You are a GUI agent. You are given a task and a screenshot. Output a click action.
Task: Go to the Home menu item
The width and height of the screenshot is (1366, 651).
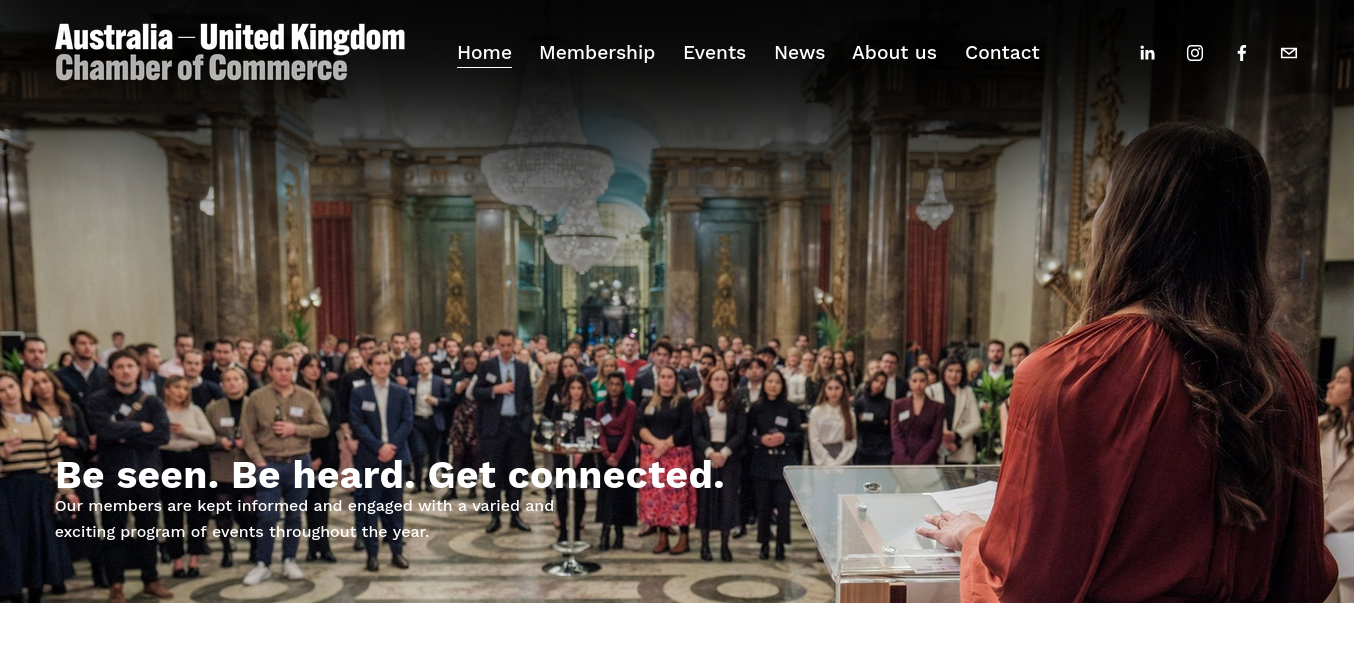(x=484, y=52)
